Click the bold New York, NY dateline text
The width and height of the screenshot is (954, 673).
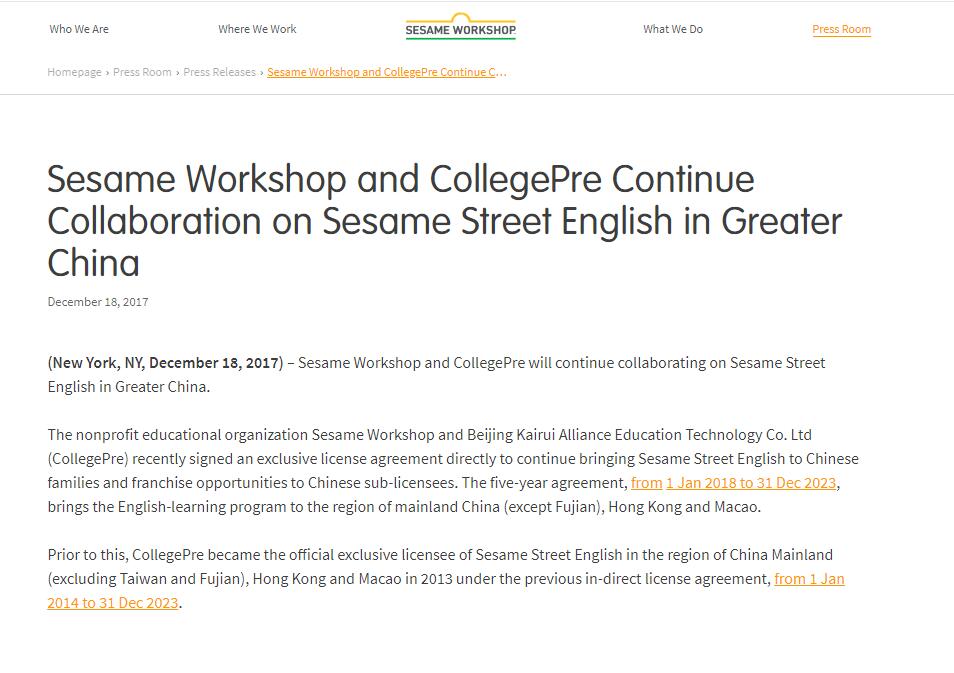point(165,363)
